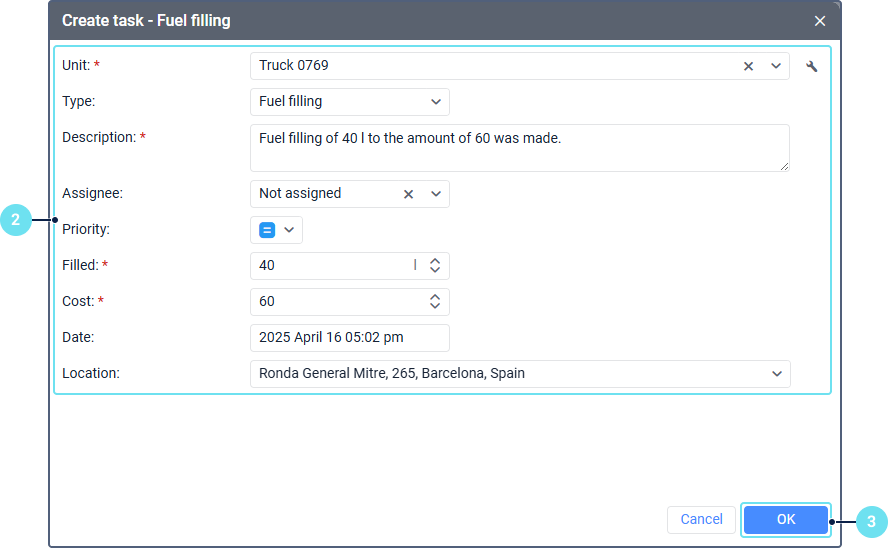The width and height of the screenshot is (888, 548).
Task: Expand the Unit dropdown list
Action: pyautogui.click(x=776, y=67)
